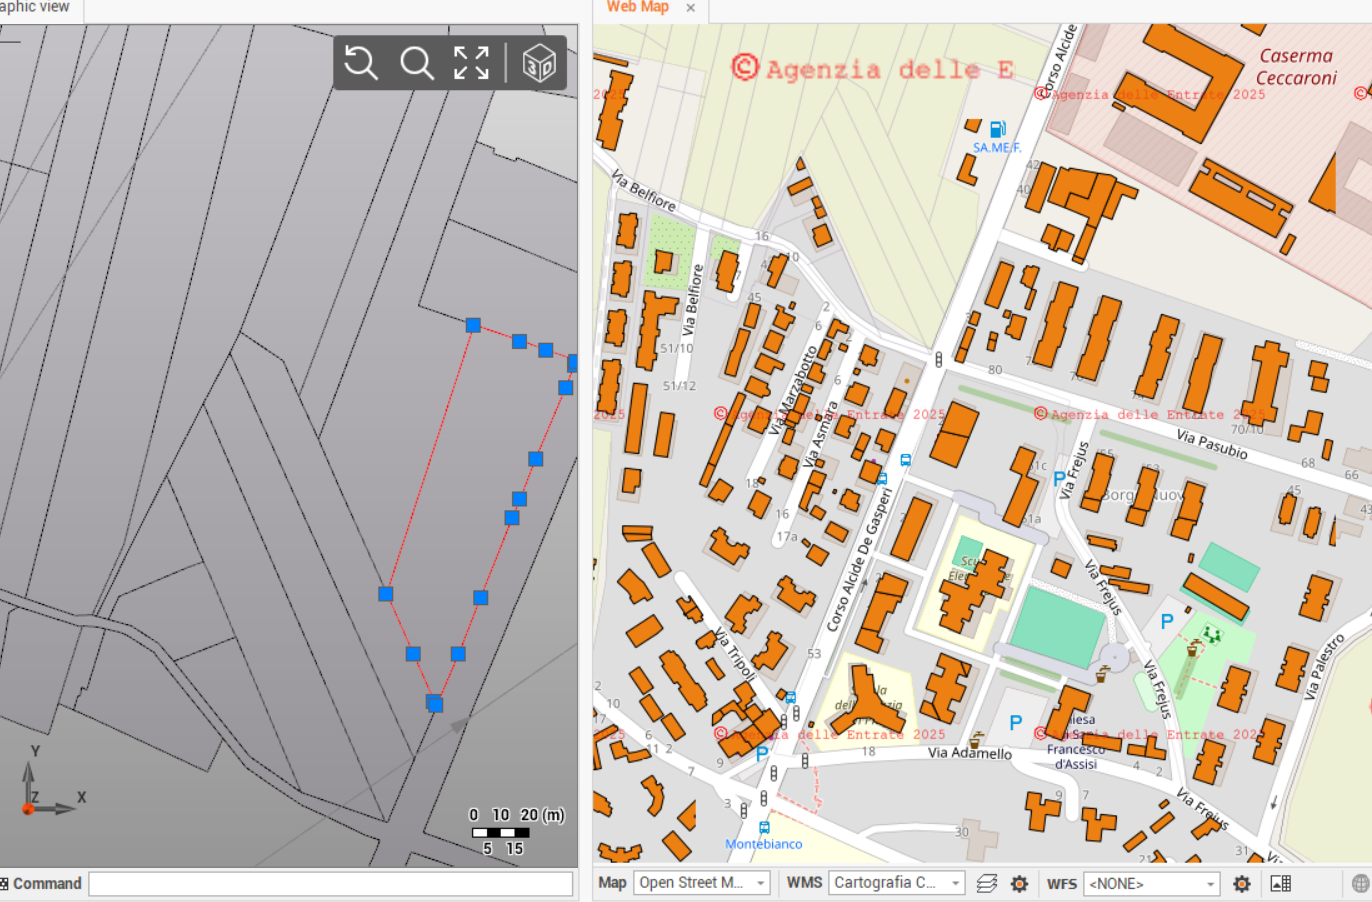The image size is (1372, 902).
Task: Click the XYZ axis origin indicator
Action: click(28, 808)
